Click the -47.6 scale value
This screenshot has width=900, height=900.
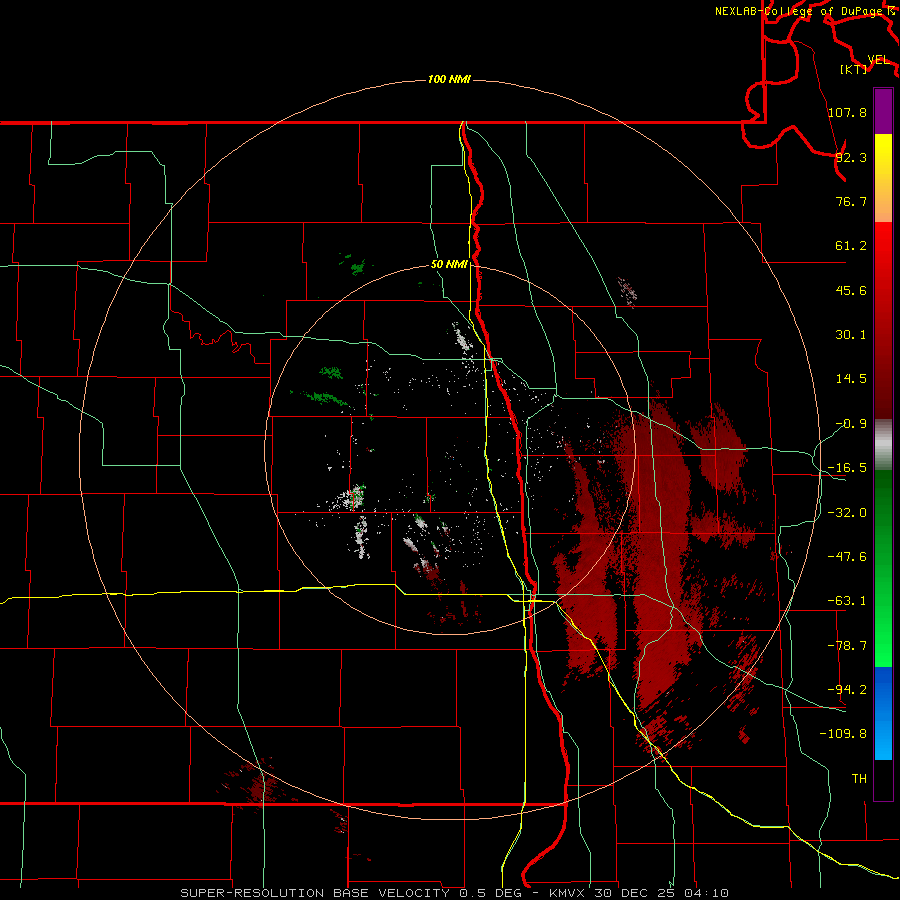847,557
